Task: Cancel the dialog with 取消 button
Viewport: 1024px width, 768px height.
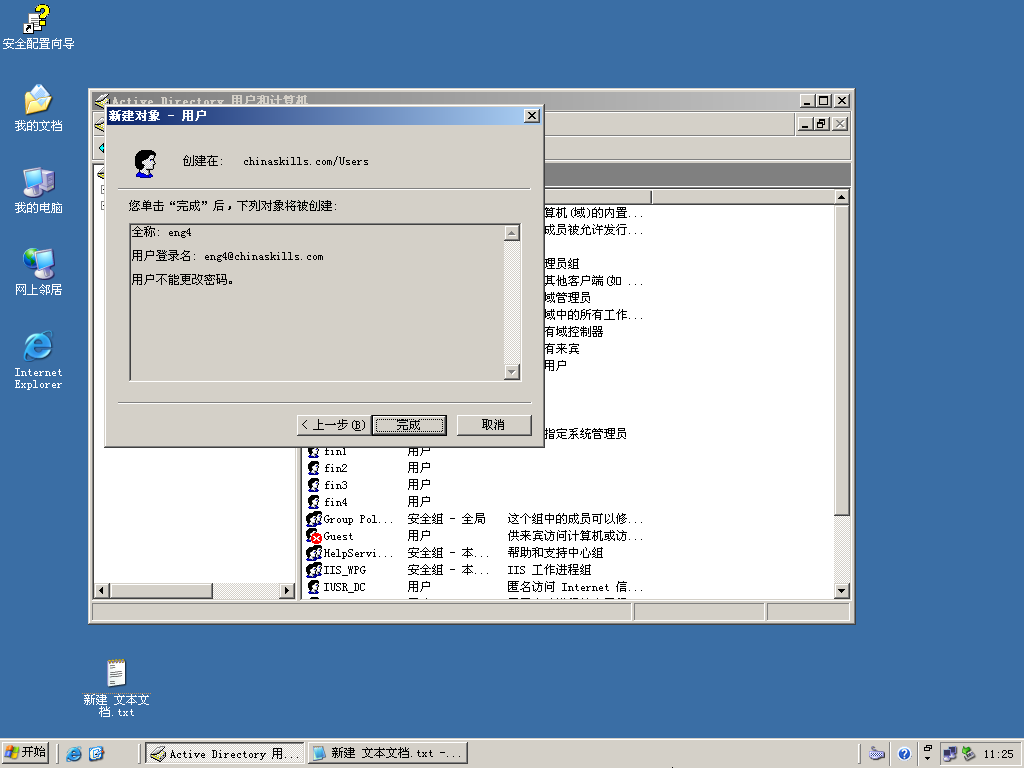Action: pos(494,424)
